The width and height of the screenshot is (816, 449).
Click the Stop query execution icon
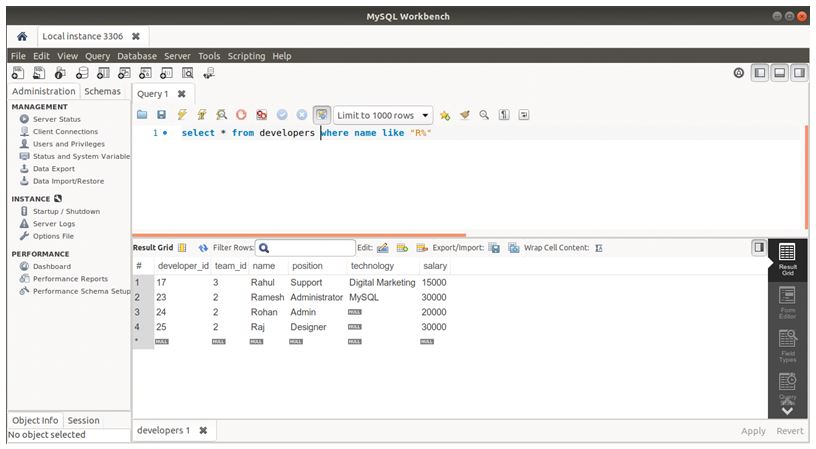[241, 115]
